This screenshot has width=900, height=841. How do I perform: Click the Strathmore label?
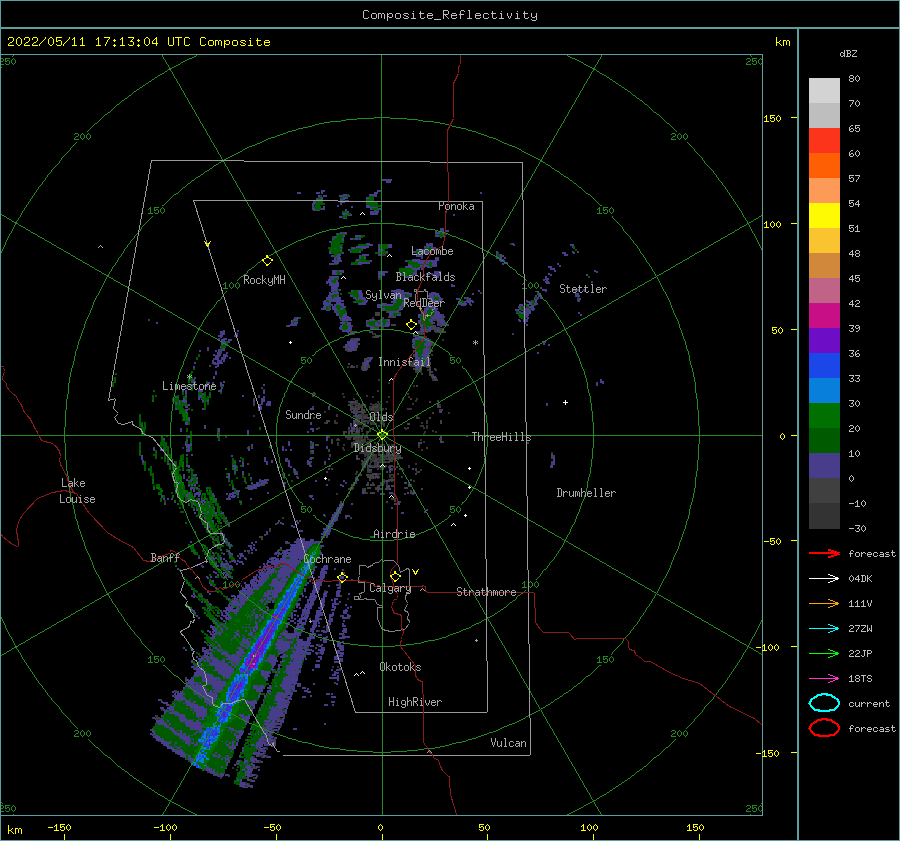point(486,592)
